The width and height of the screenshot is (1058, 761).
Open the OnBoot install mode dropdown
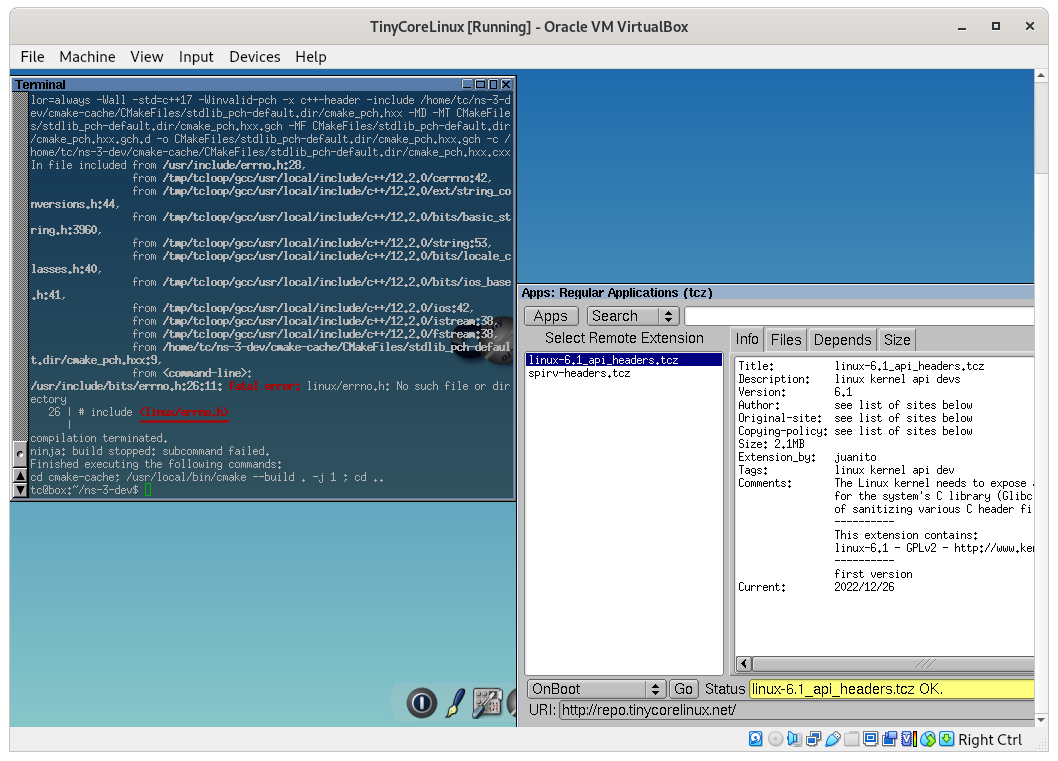point(596,689)
